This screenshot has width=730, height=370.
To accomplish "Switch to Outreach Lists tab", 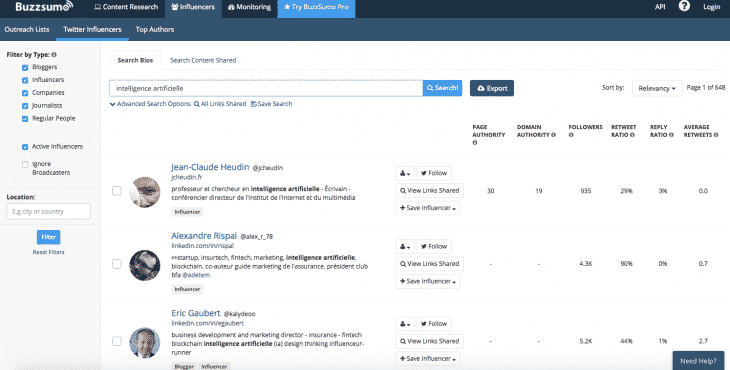I will pos(27,29).
